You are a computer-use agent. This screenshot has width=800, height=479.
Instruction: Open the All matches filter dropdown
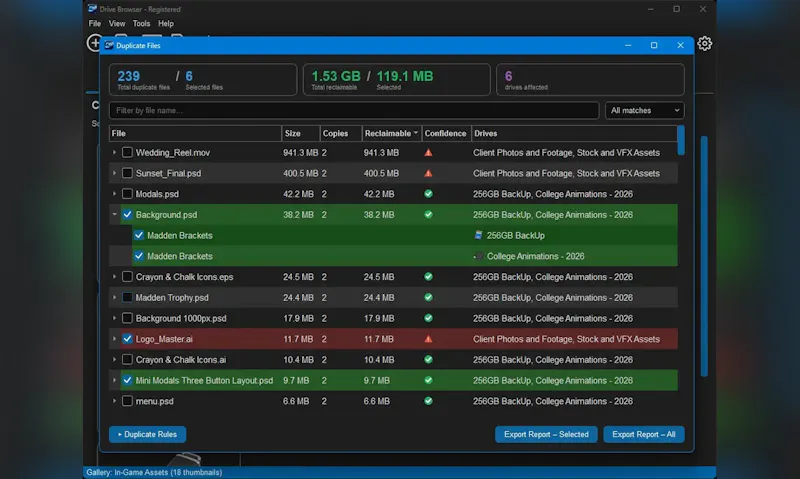(644, 110)
